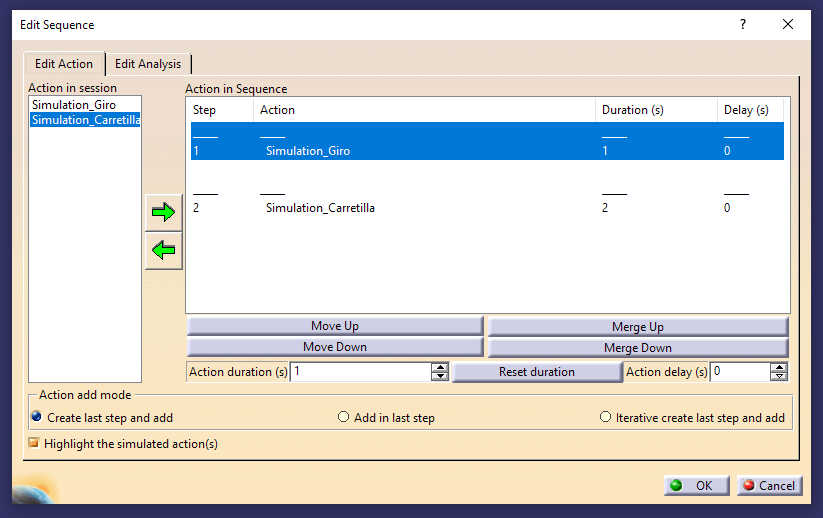Open the Edit Action tab
Screen dimensions: 823x518
pyautogui.click(x=64, y=64)
